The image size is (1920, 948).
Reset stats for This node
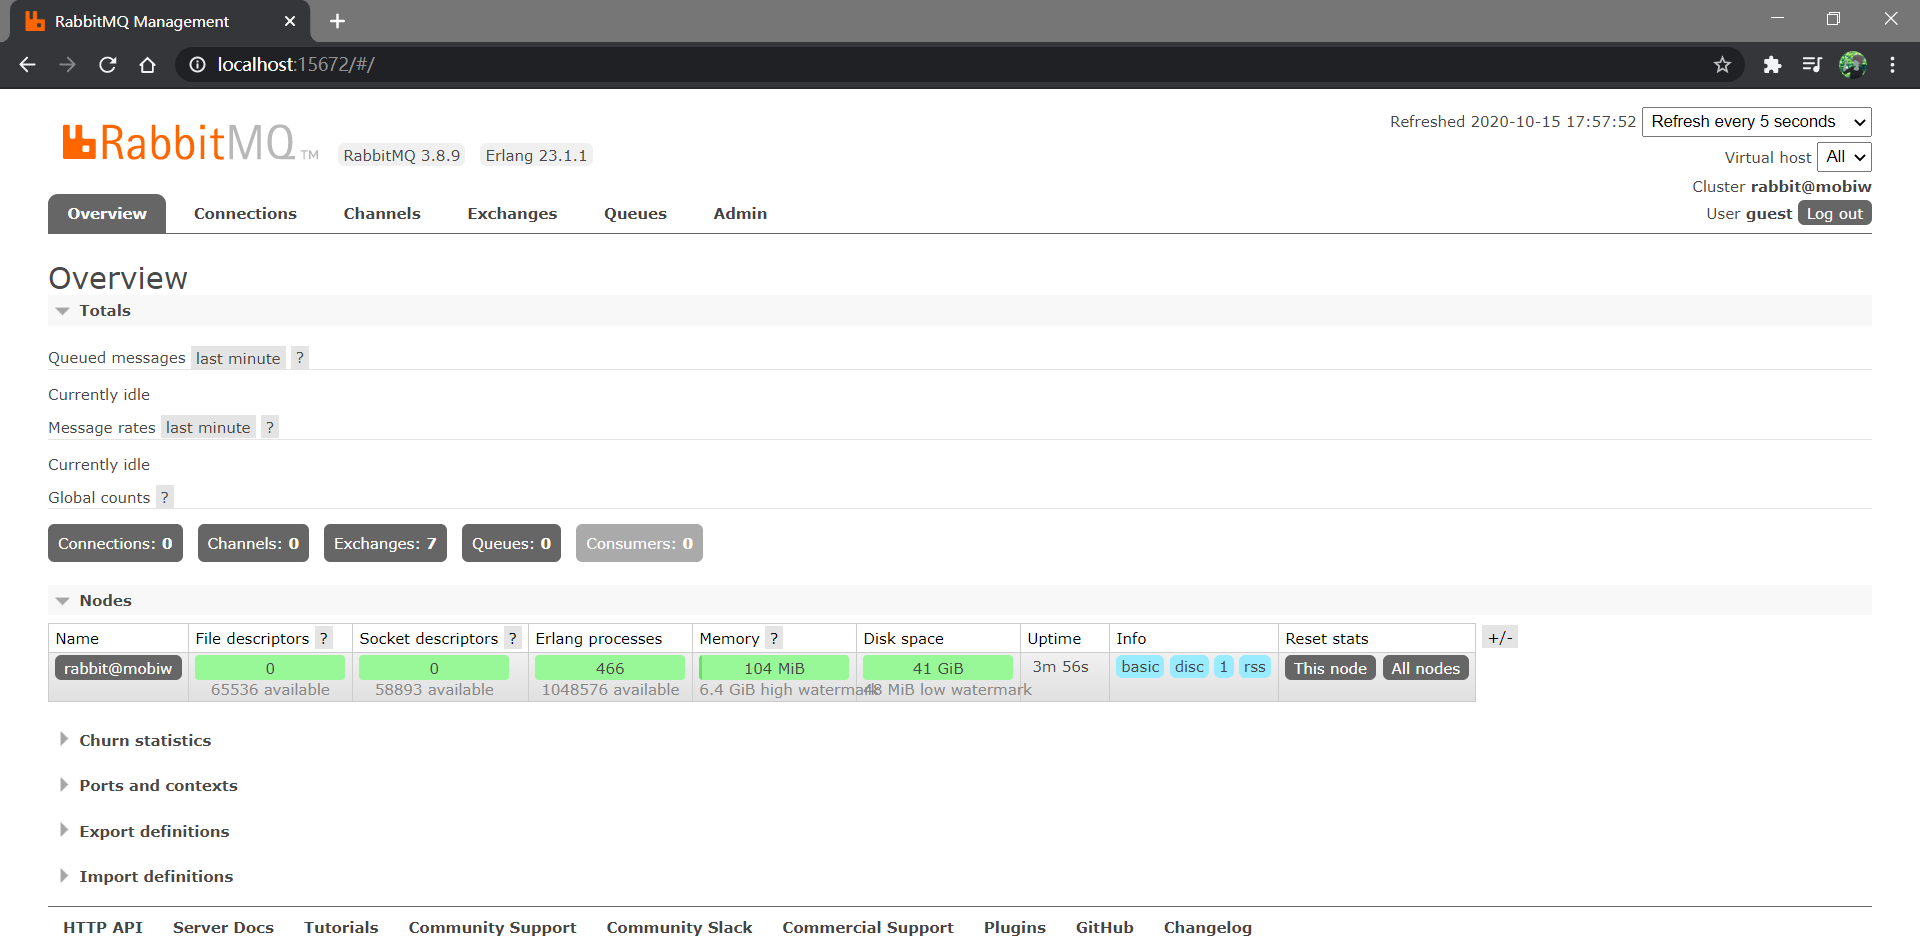1330,668
